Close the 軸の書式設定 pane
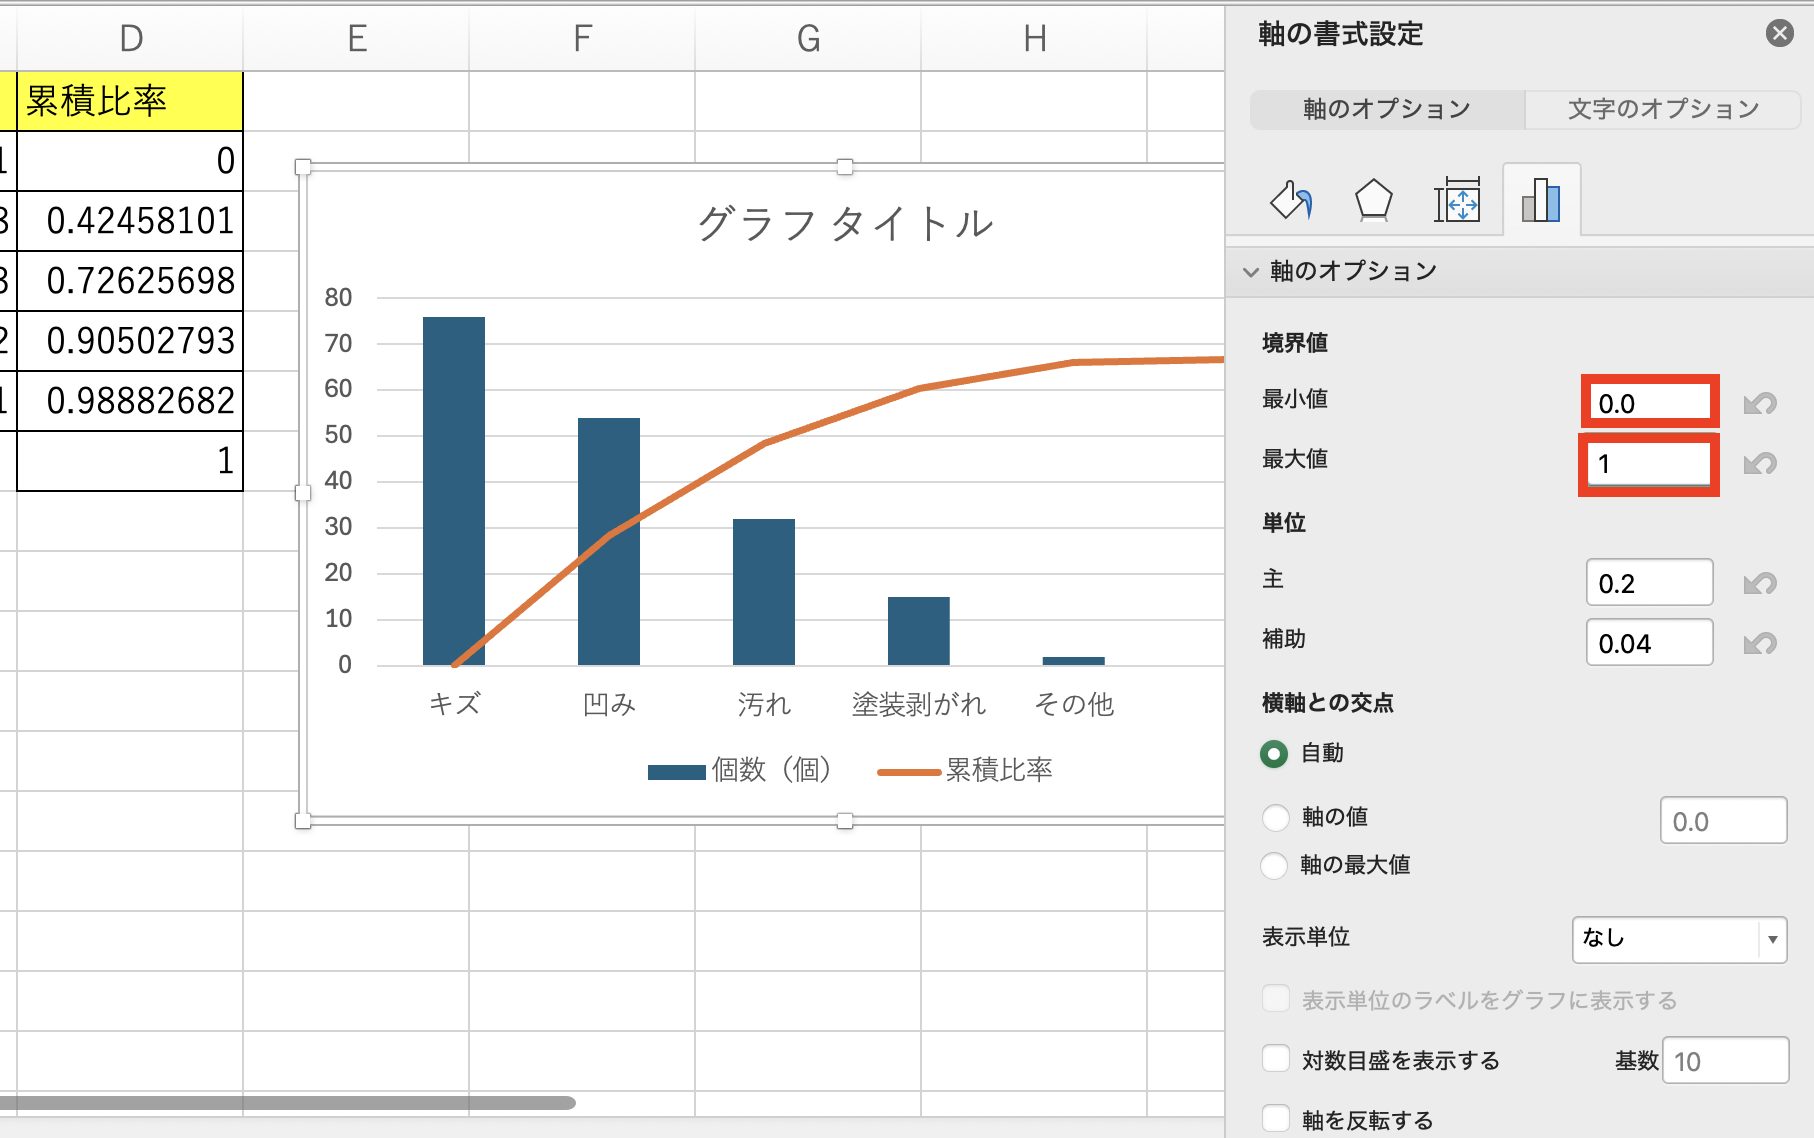This screenshot has width=1814, height=1138. coord(1780,34)
